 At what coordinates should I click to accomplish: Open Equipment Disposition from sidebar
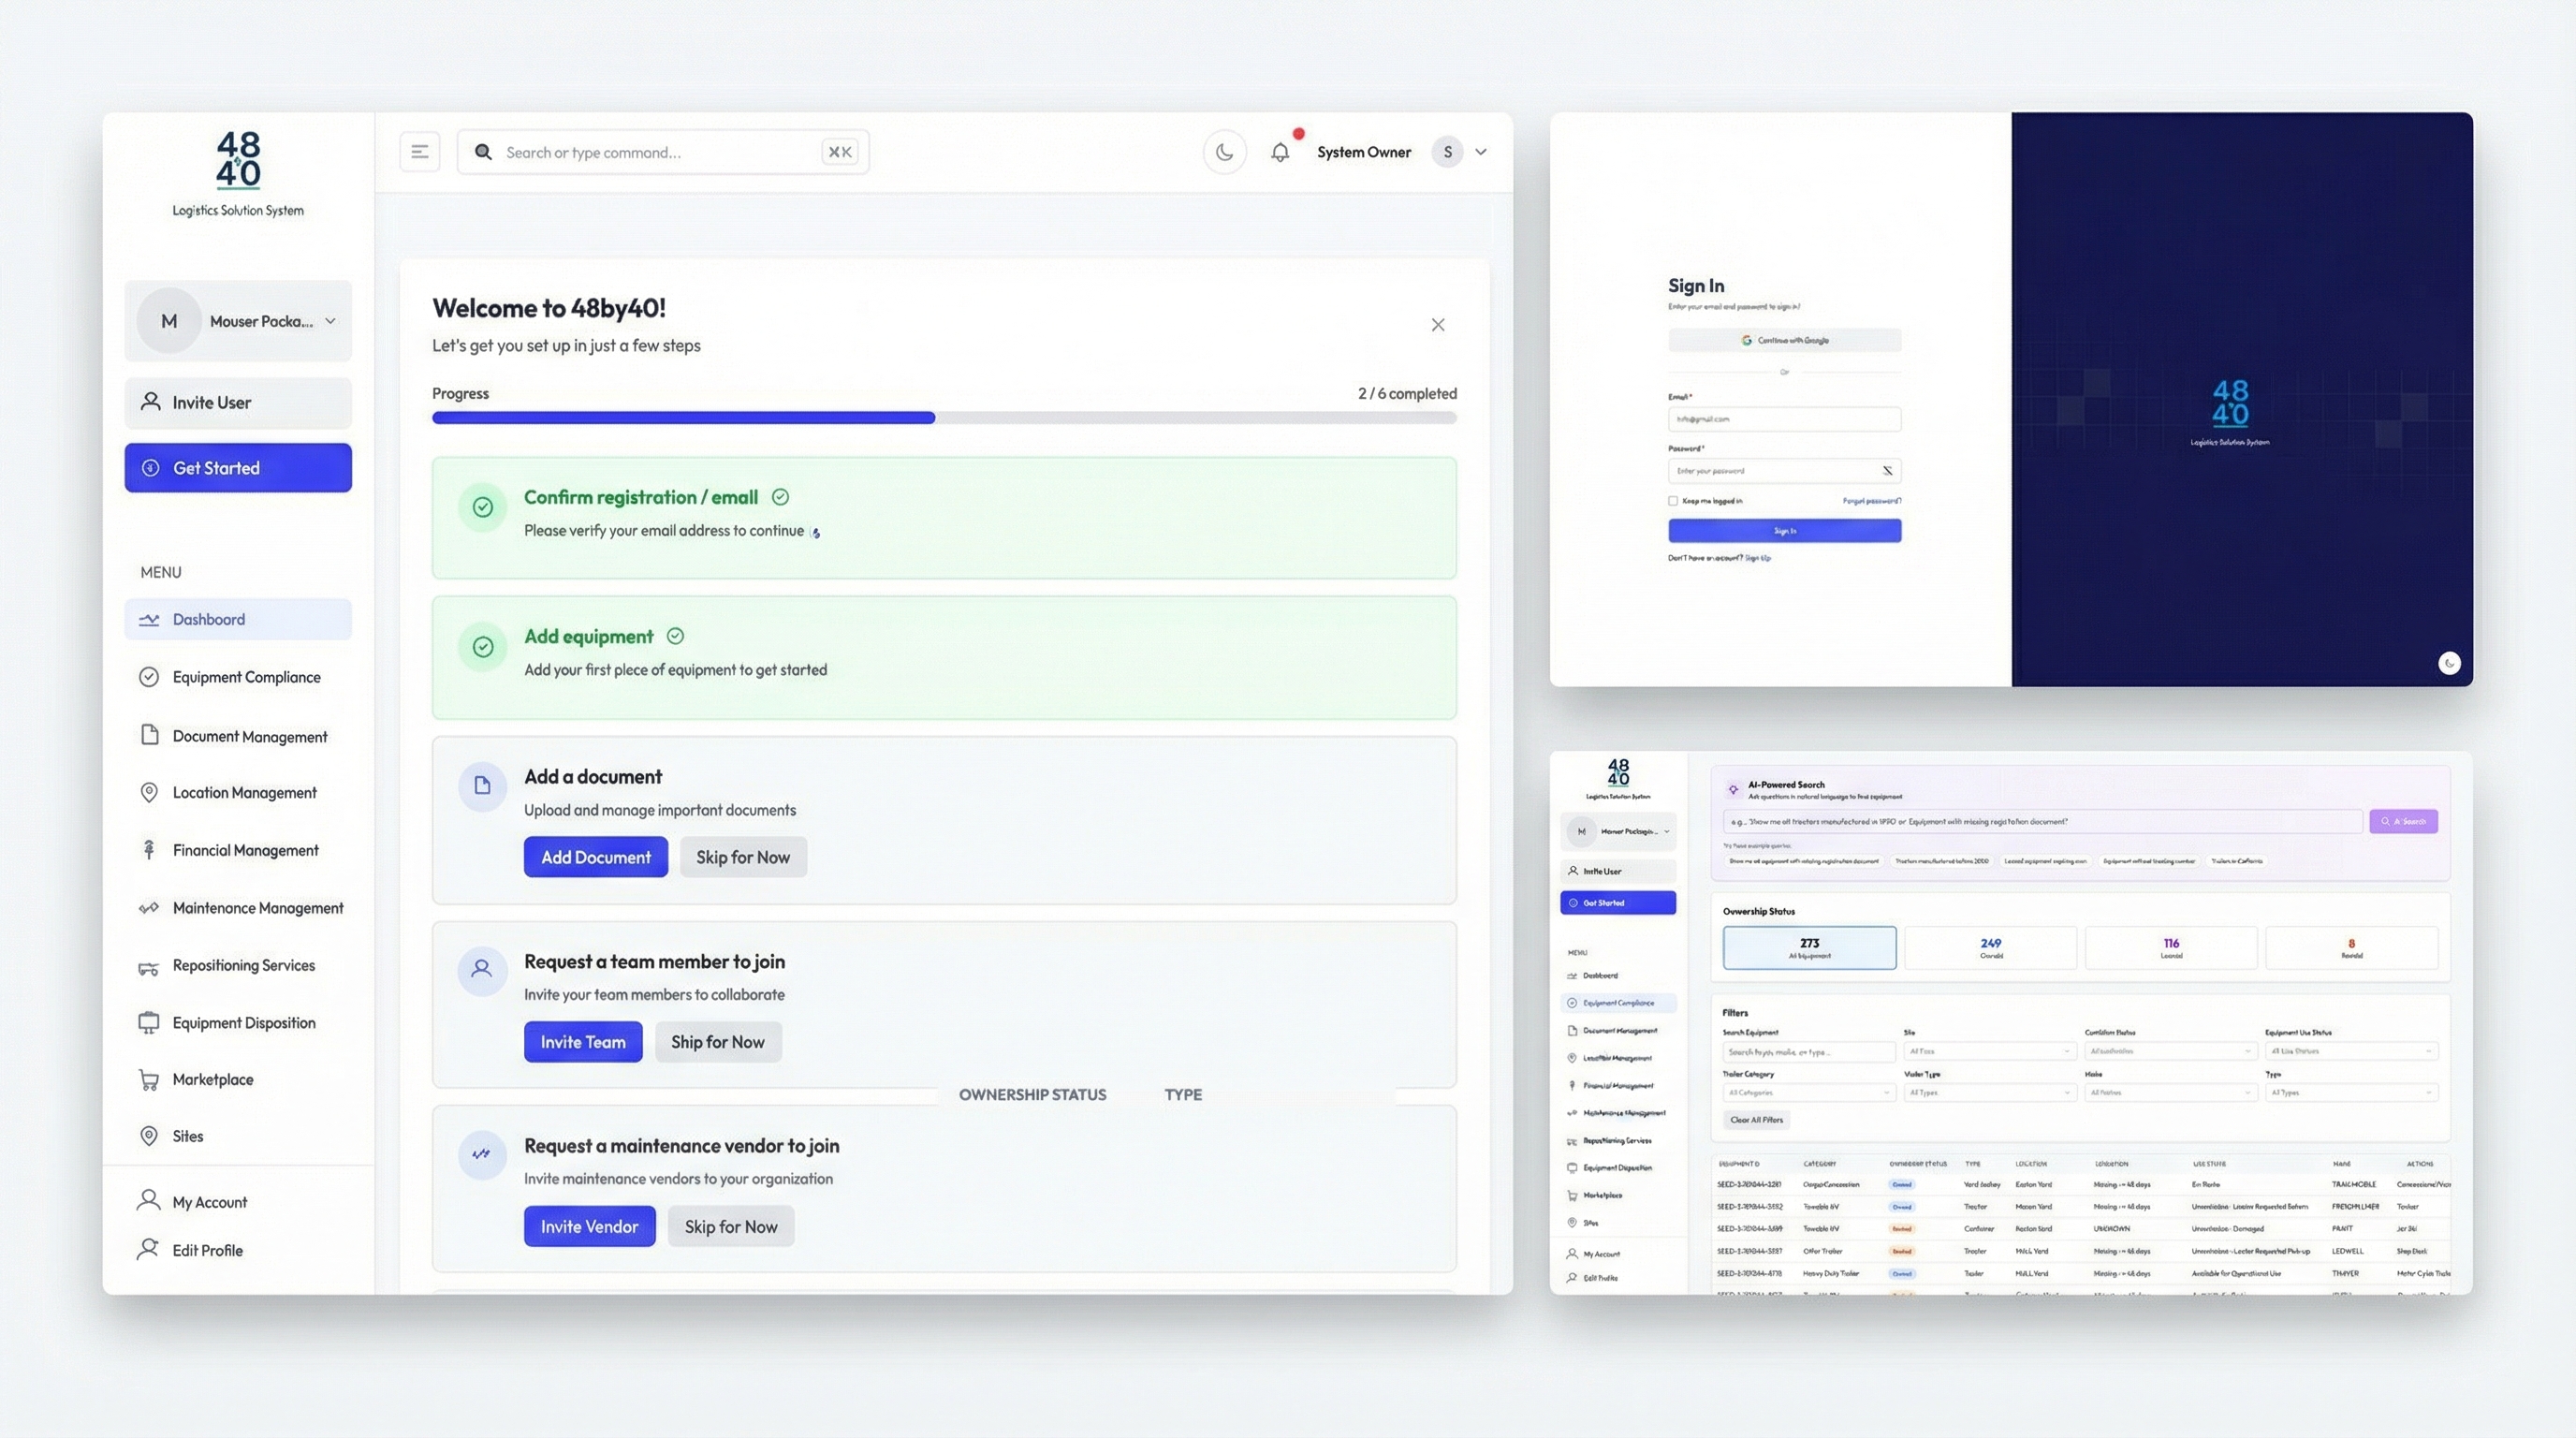[x=243, y=1023]
